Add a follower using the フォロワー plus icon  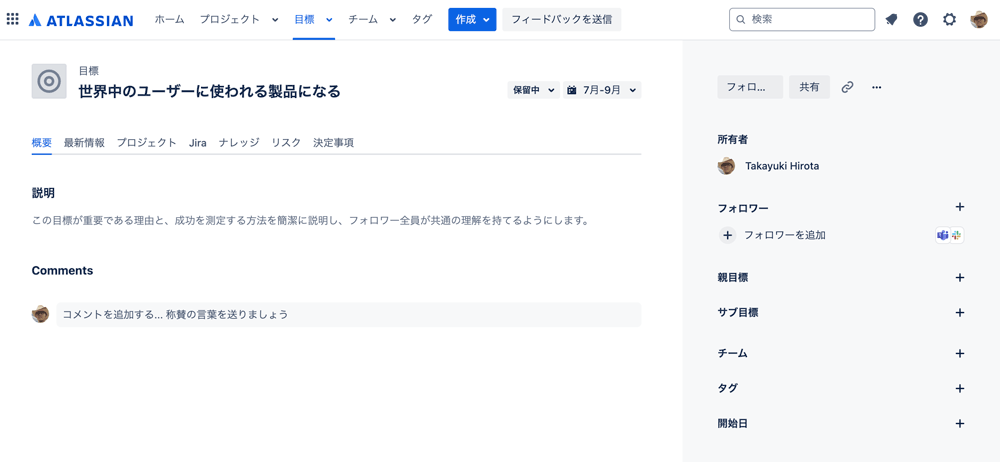[x=960, y=207]
